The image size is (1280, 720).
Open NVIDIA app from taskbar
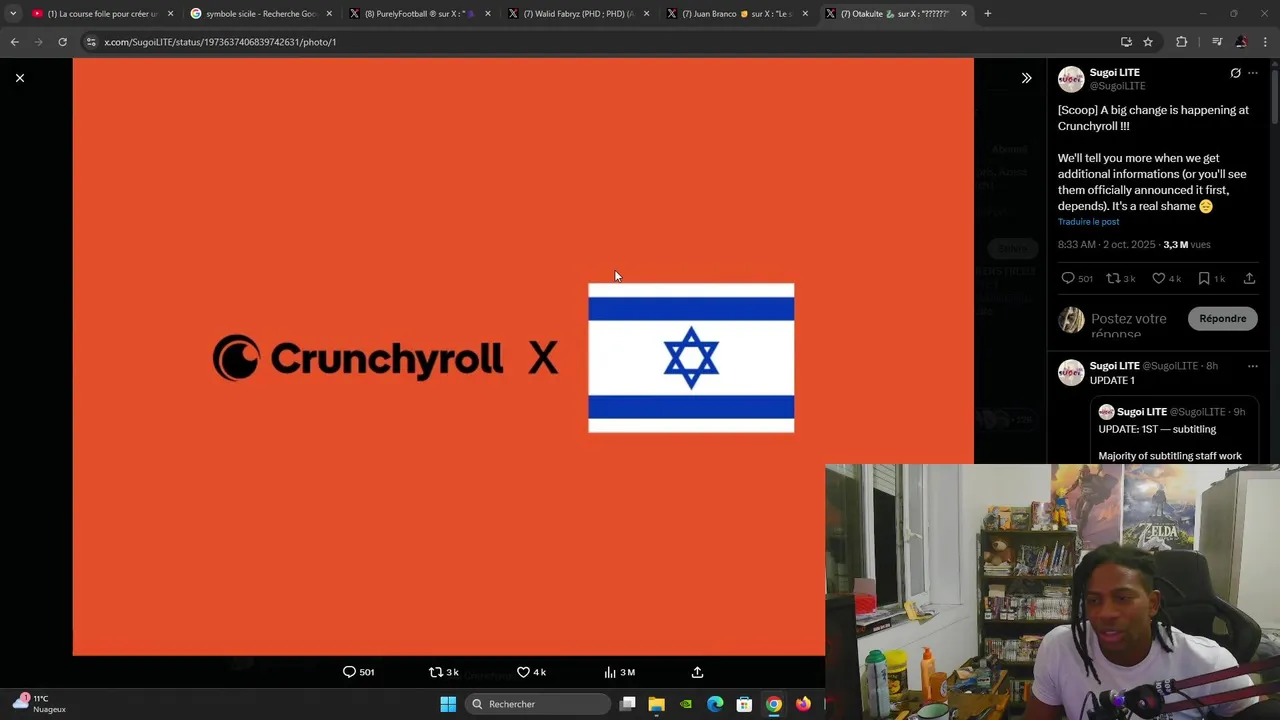686,704
